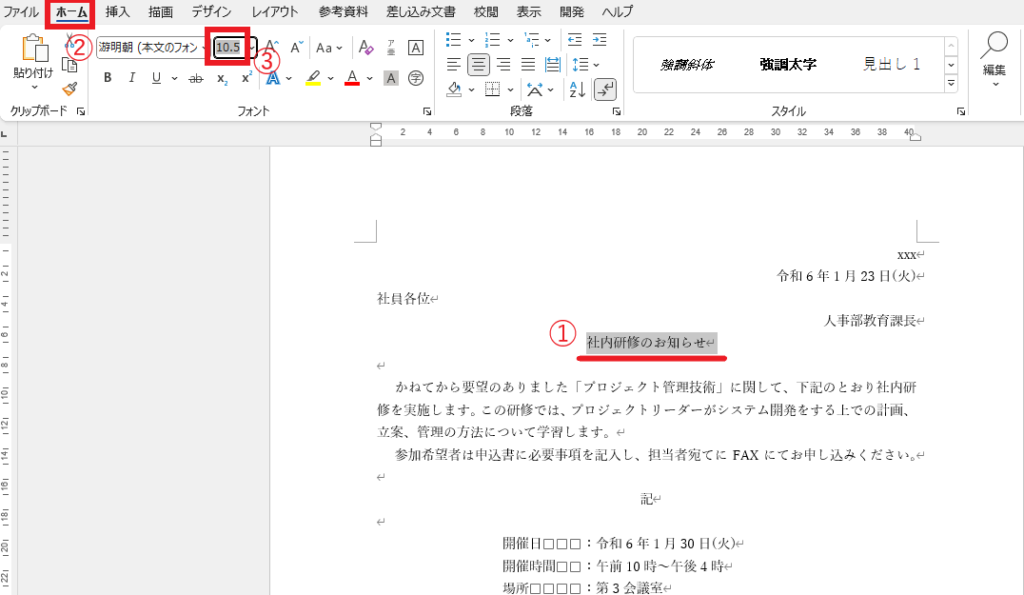Screen dimensions: 1024x595
Task: Apply the 強調斜体 style
Action: tap(687, 65)
